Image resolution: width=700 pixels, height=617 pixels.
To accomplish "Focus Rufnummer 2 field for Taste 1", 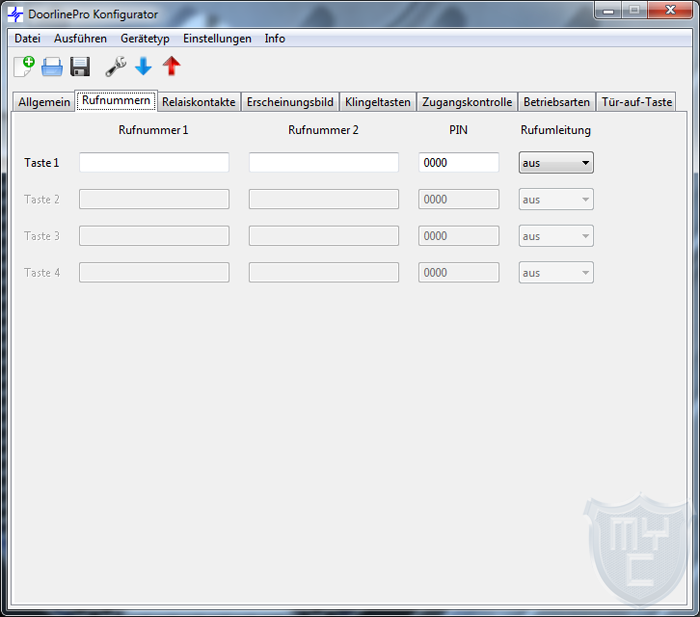I will point(324,163).
